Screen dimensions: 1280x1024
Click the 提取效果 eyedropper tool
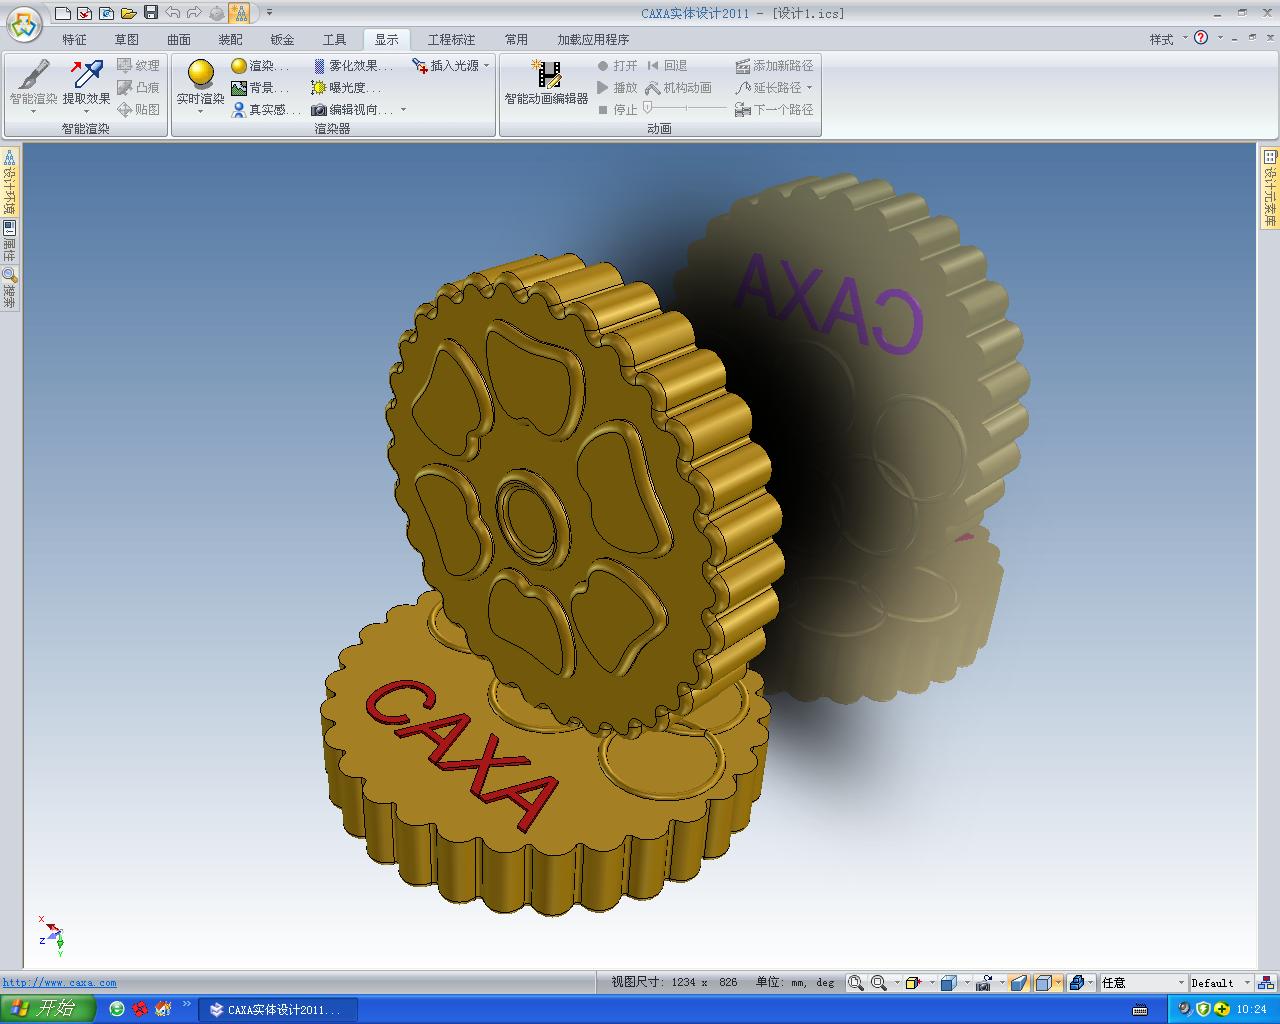point(87,80)
